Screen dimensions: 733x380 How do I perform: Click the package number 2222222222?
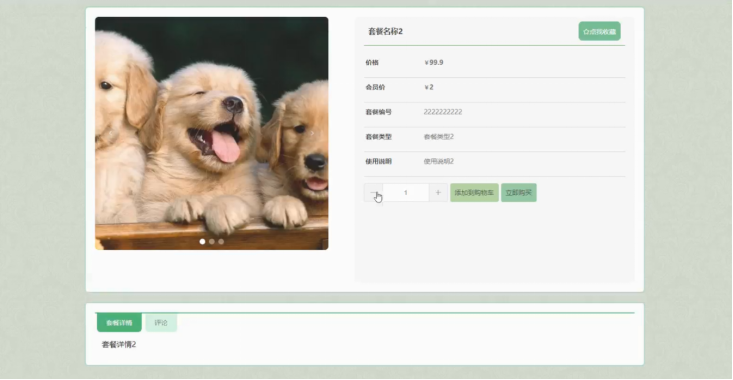pos(443,112)
